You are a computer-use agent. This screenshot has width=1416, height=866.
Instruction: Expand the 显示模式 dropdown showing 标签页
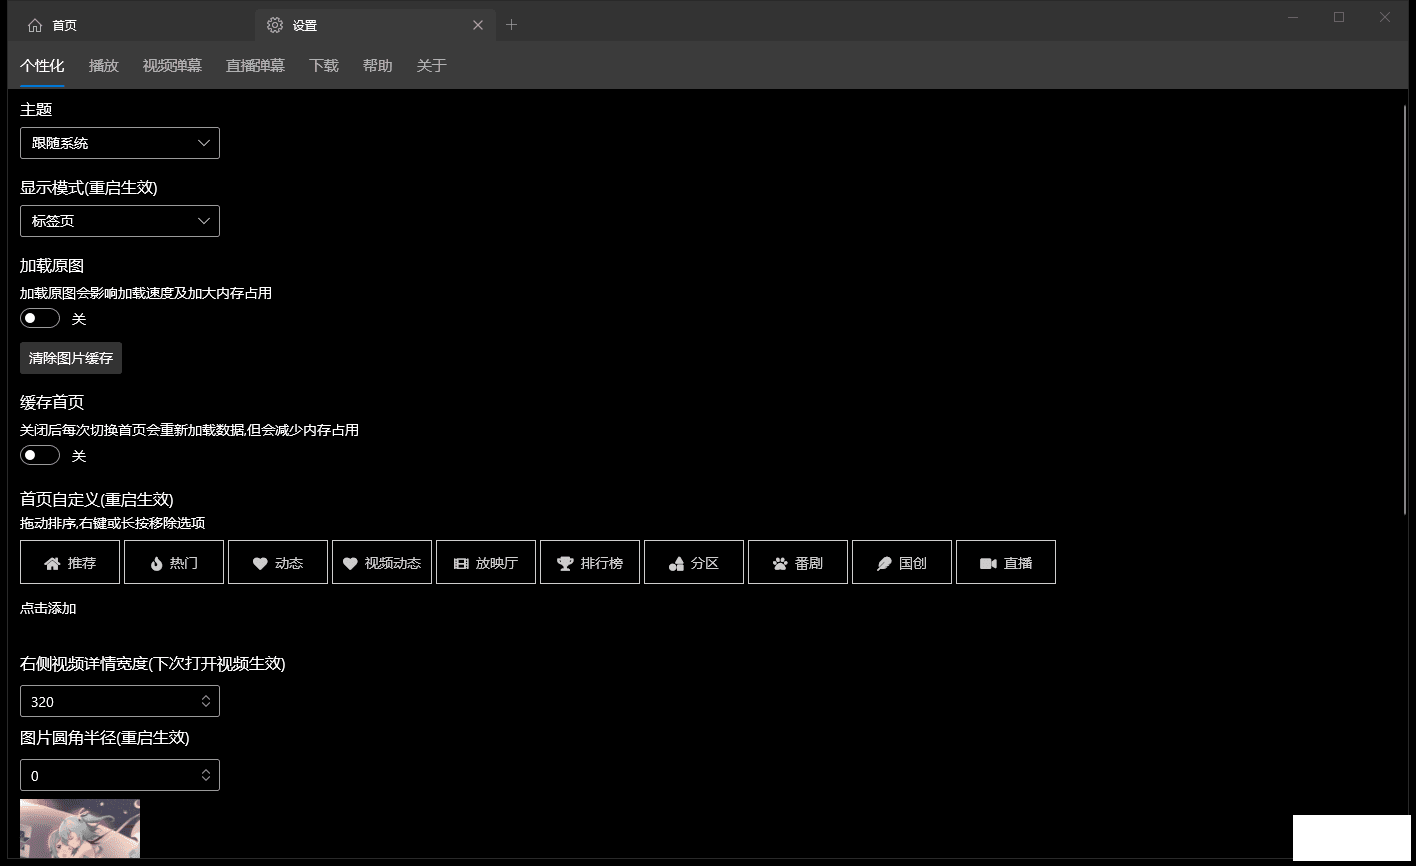click(x=120, y=221)
